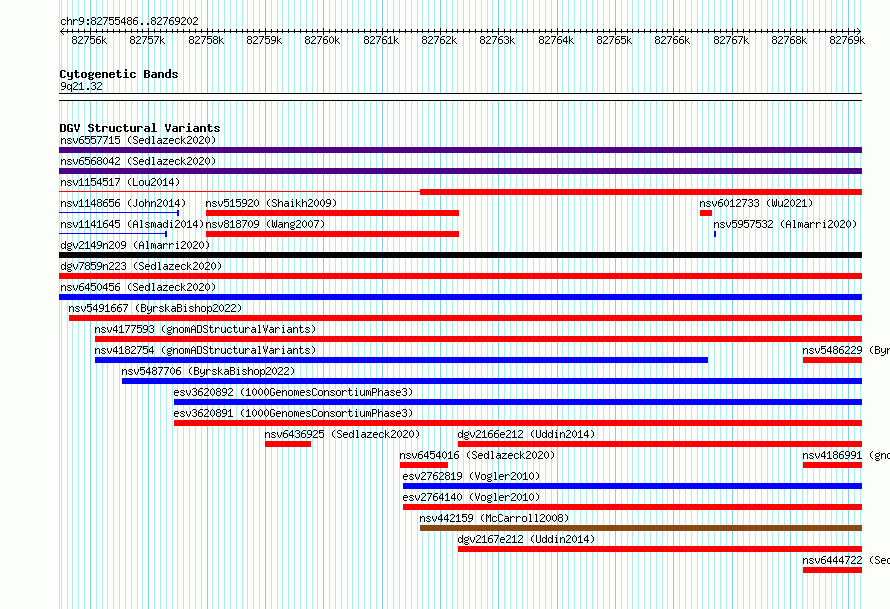The height and width of the screenshot is (609, 890).
Task: Click nsv442159 (McCarroll2008) label
Action: (x=494, y=518)
